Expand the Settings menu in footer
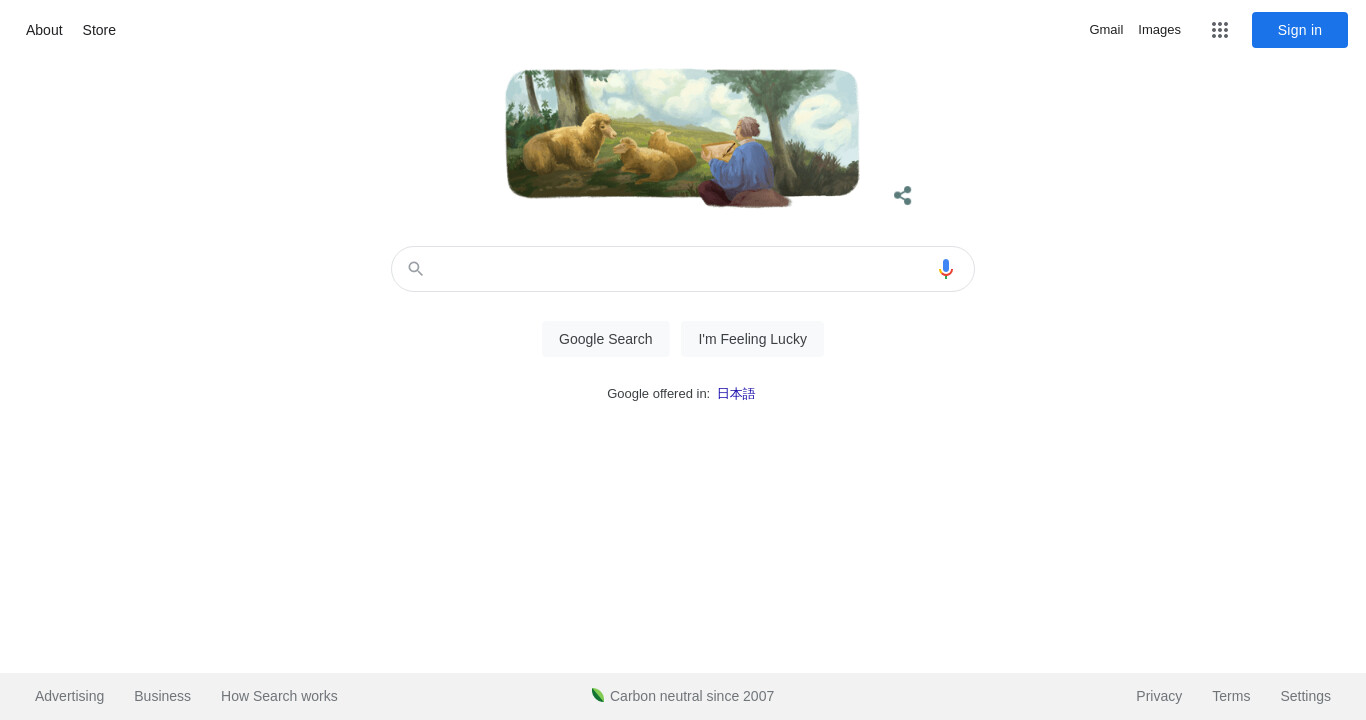The width and height of the screenshot is (1366, 720). coord(1305,696)
